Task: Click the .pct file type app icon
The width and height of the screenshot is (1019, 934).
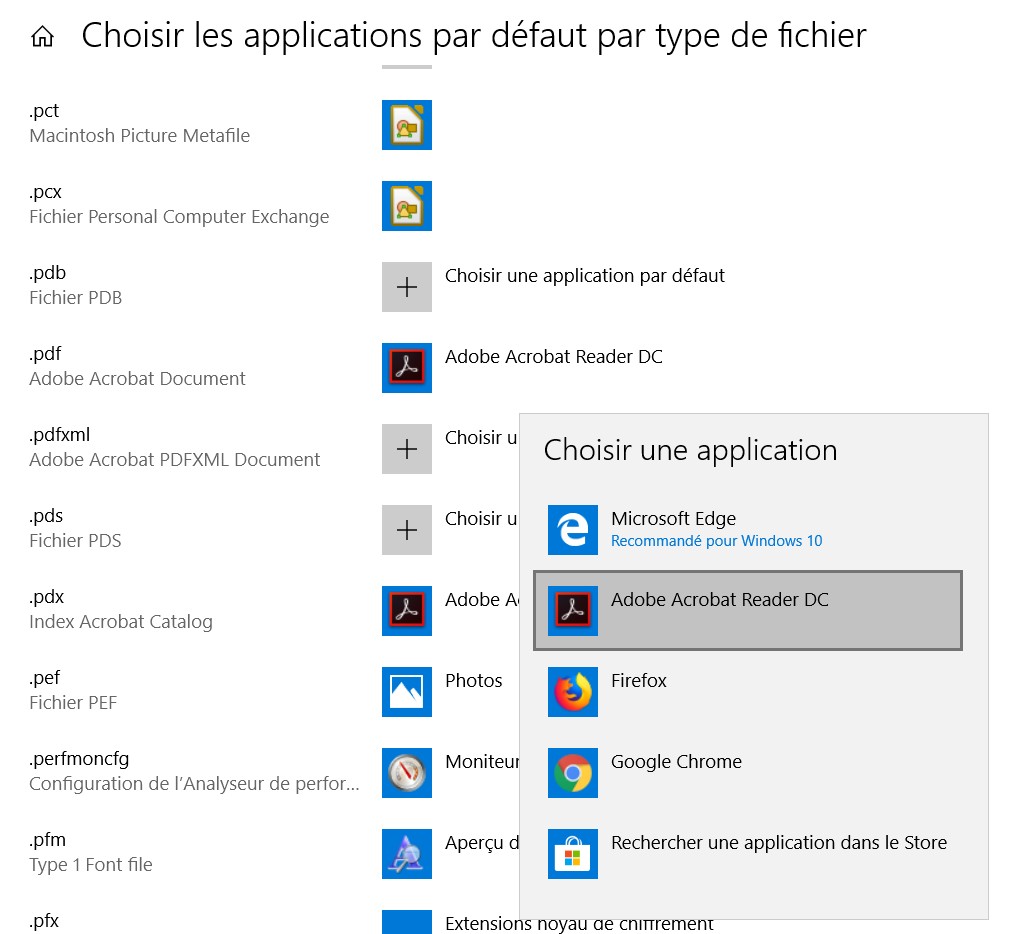Action: click(407, 125)
